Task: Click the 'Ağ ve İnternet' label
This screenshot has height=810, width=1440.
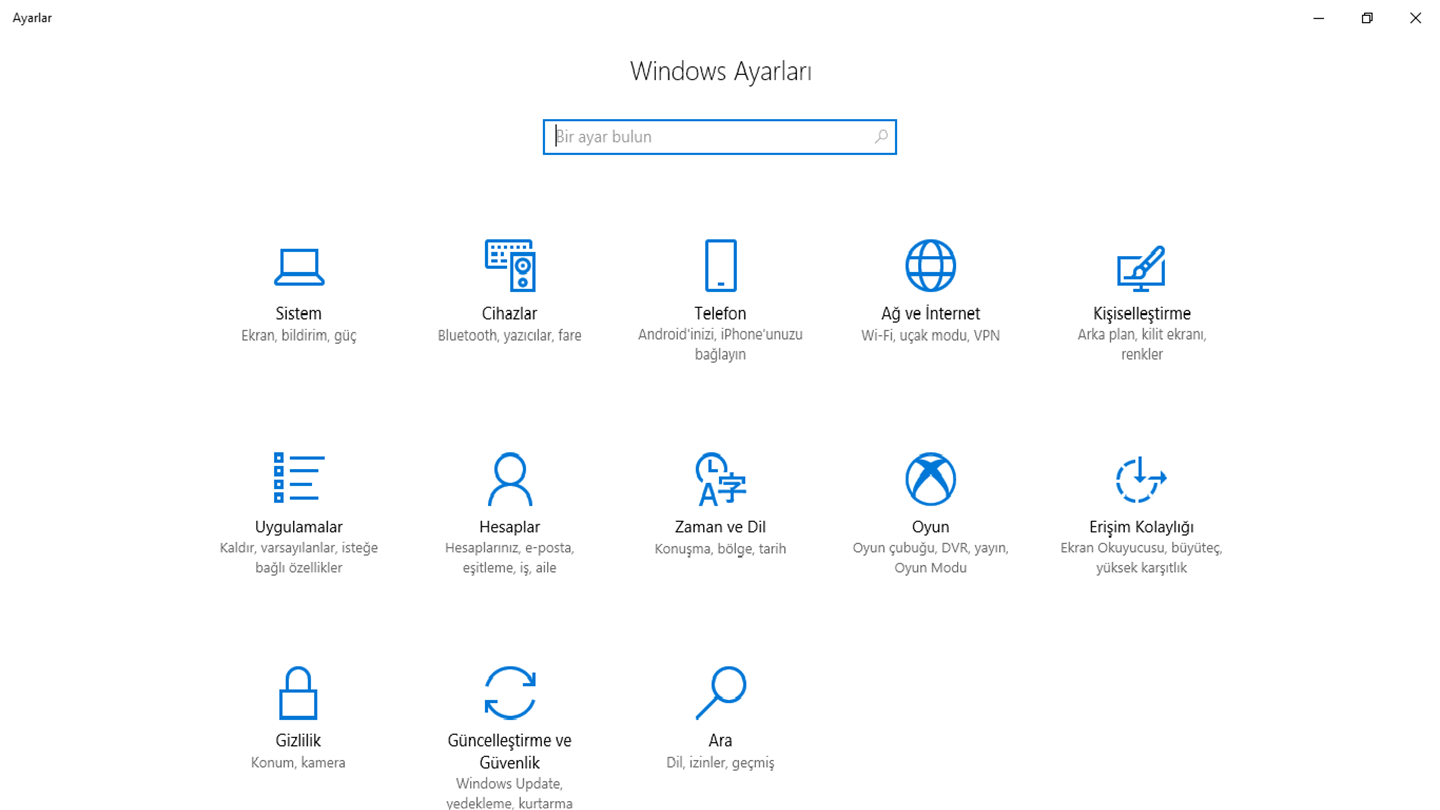Action: click(x=930, y=313)
